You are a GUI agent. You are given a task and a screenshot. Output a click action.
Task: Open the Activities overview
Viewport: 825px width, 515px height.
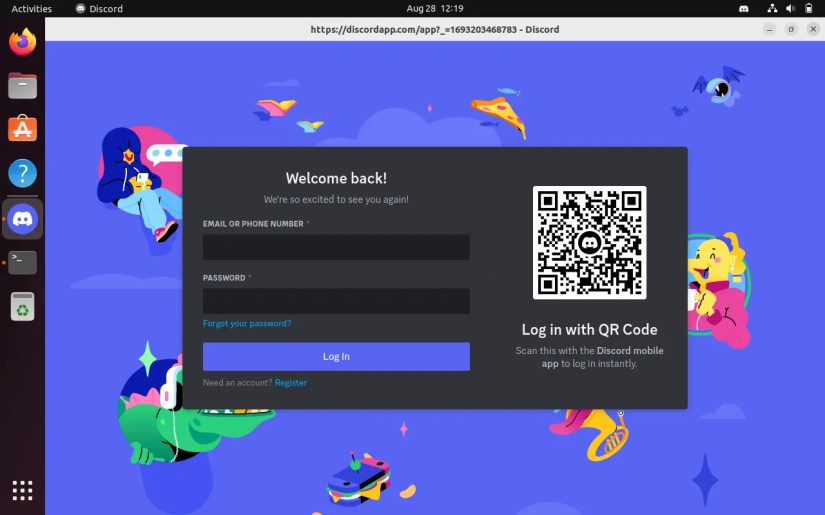pyautogui.click(x=32, y=8)
